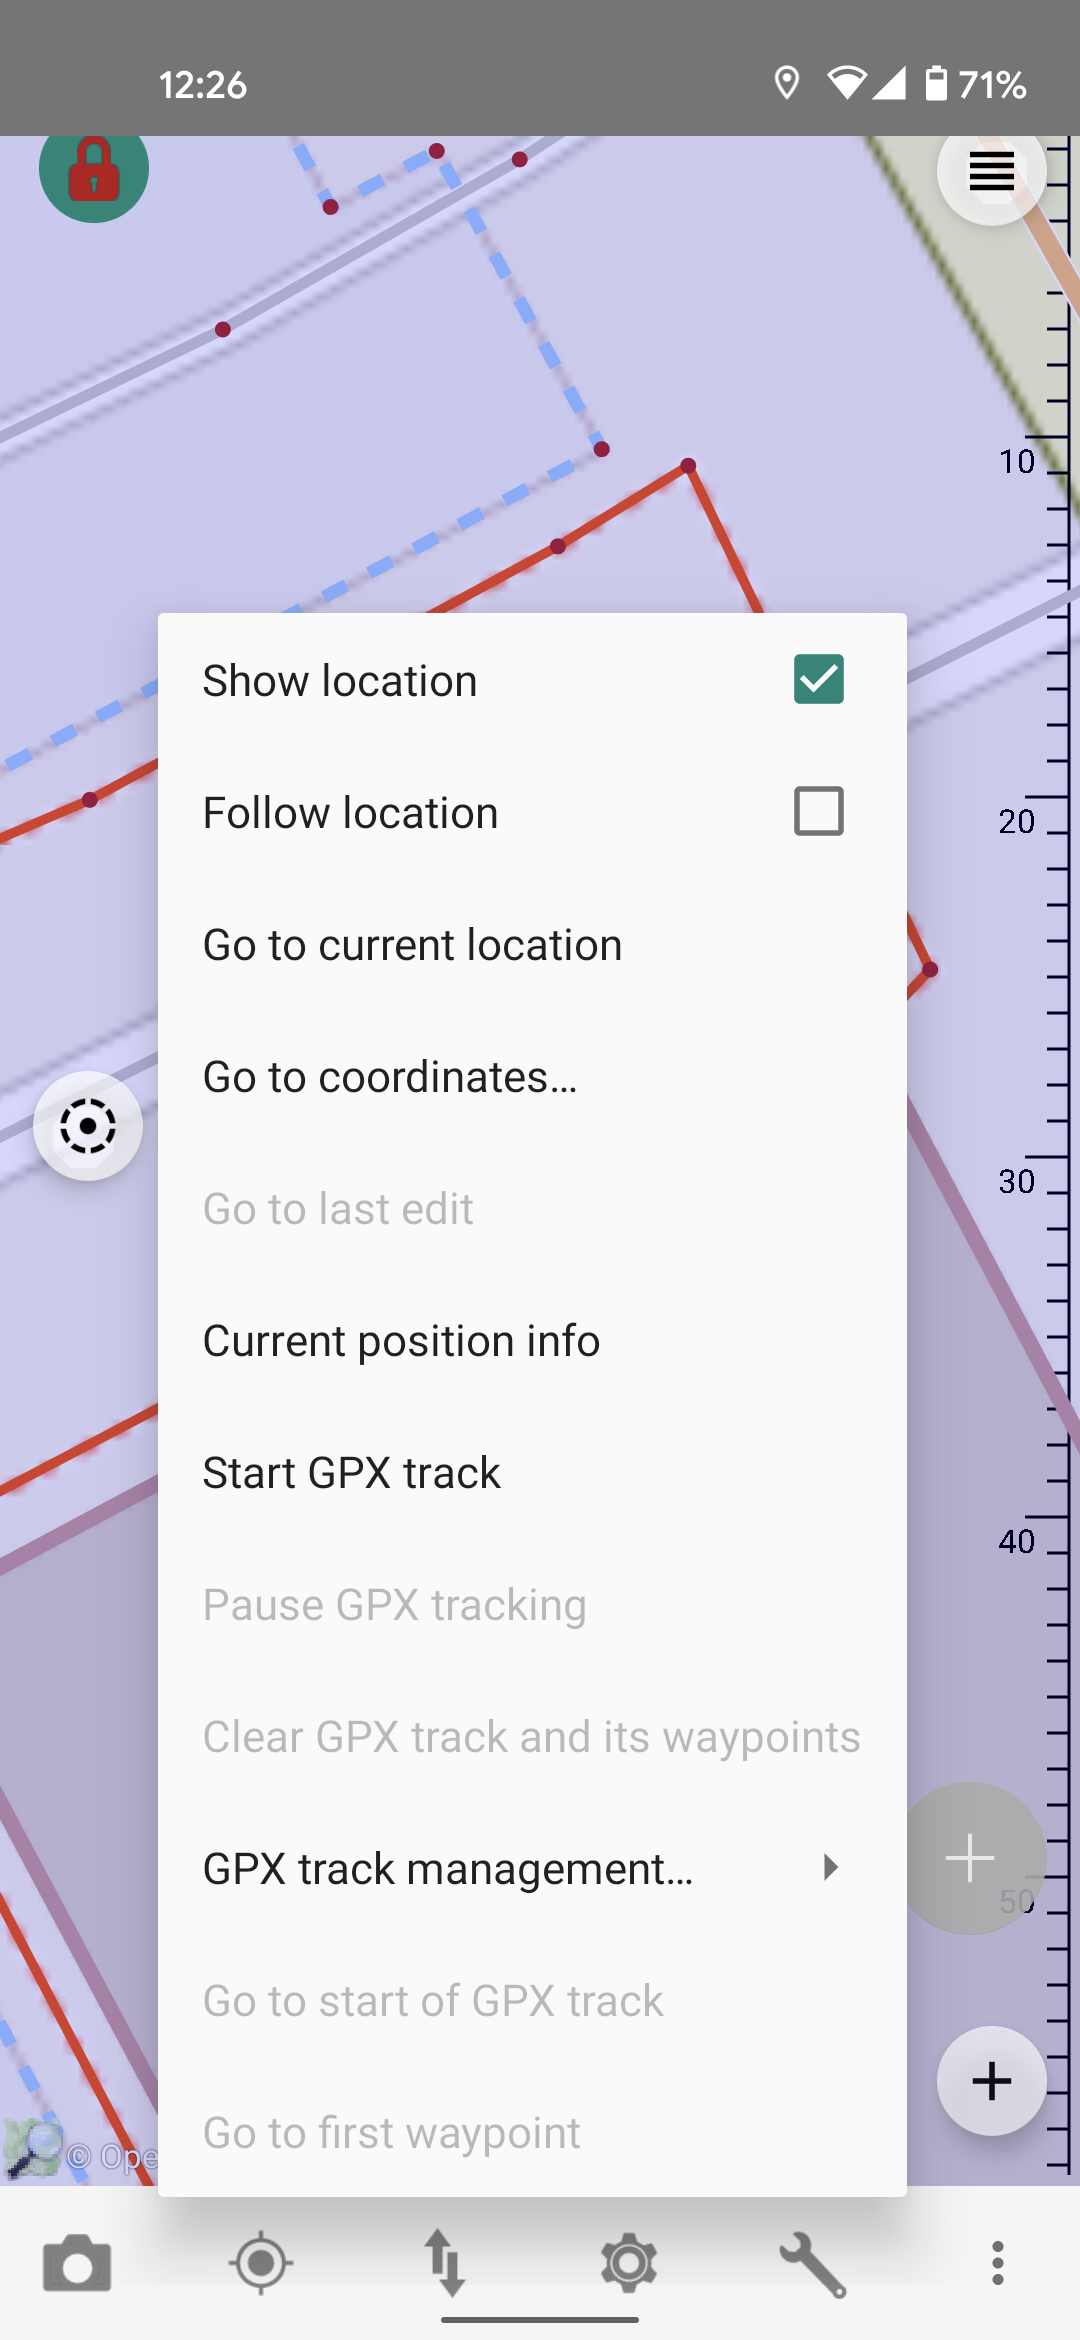
Task: Open the three-dot overflow menu
Action: [997, 2263]
